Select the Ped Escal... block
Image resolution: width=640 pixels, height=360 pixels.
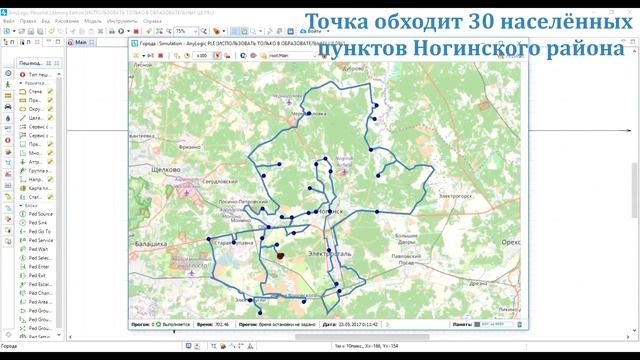(36, 284)
